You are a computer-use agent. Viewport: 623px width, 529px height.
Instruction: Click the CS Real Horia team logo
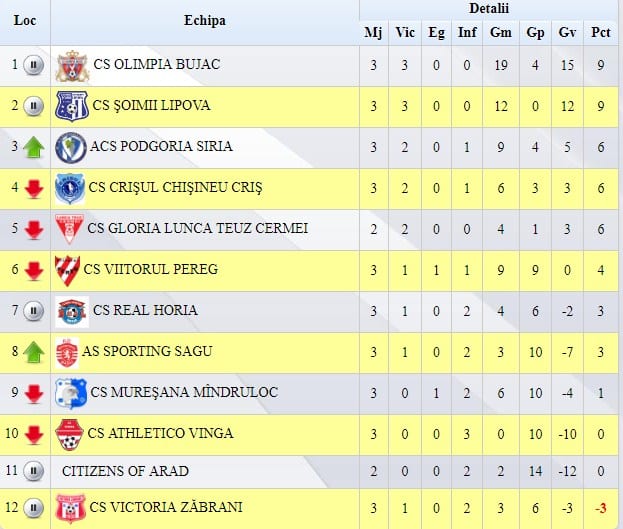pyautogui.click(x=72, y=312)
